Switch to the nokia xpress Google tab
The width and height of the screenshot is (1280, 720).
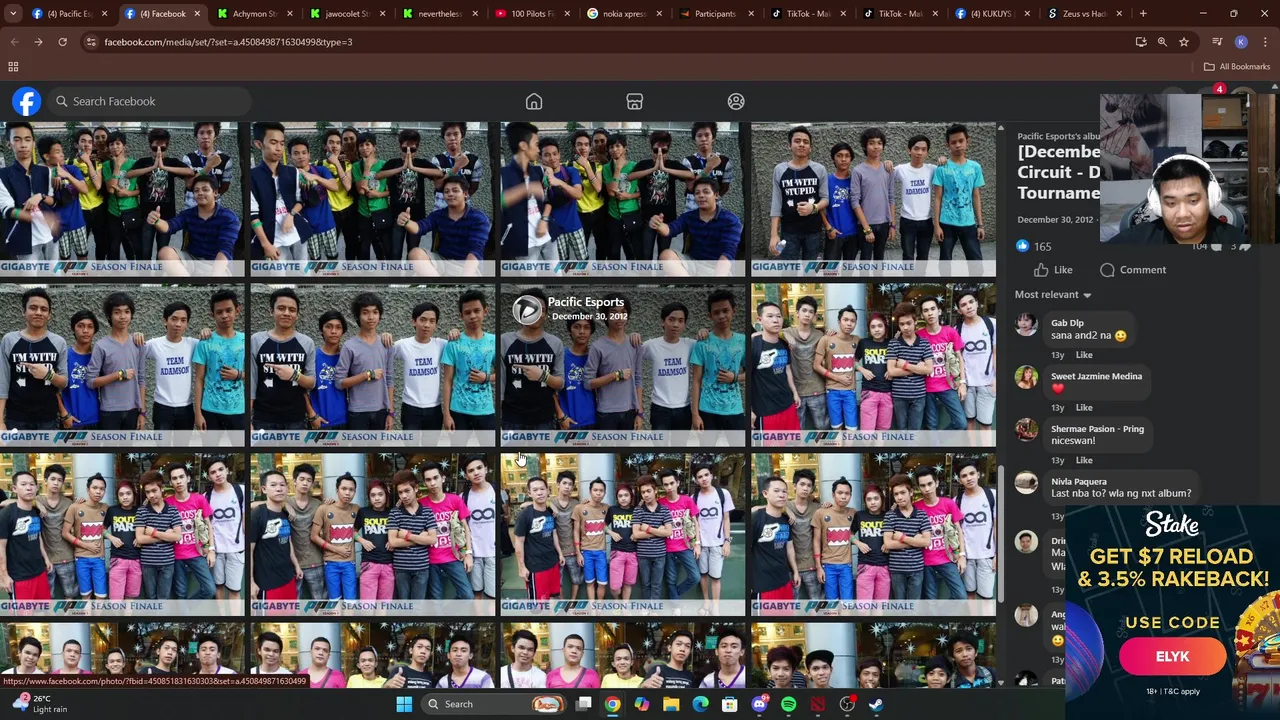click(623, 14)
